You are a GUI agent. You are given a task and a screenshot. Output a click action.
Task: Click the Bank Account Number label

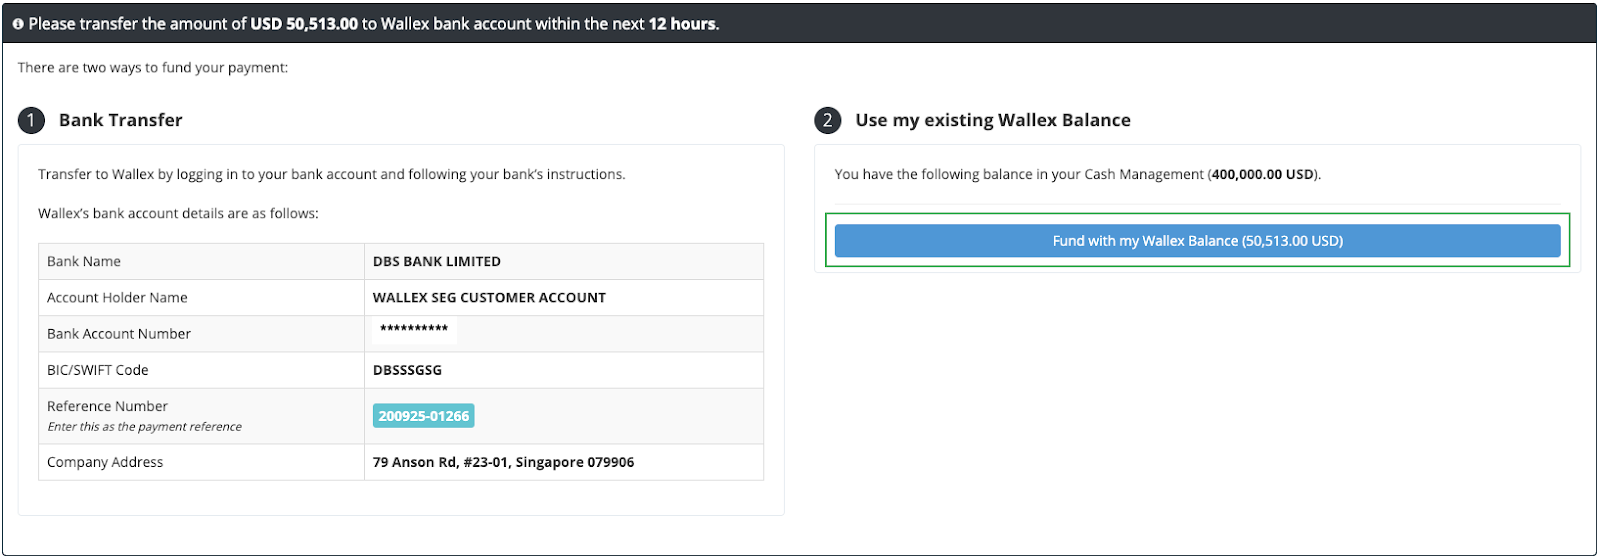tap(119, 334)
